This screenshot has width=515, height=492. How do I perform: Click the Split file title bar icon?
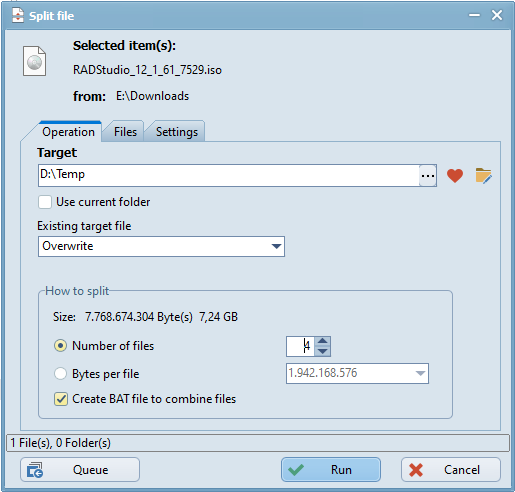18,15
